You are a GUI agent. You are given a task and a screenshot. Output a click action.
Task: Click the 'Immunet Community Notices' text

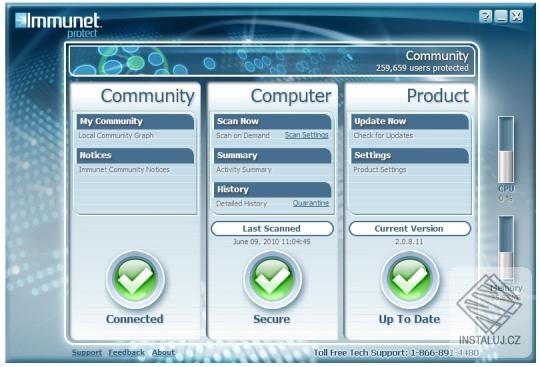(124, 169)
